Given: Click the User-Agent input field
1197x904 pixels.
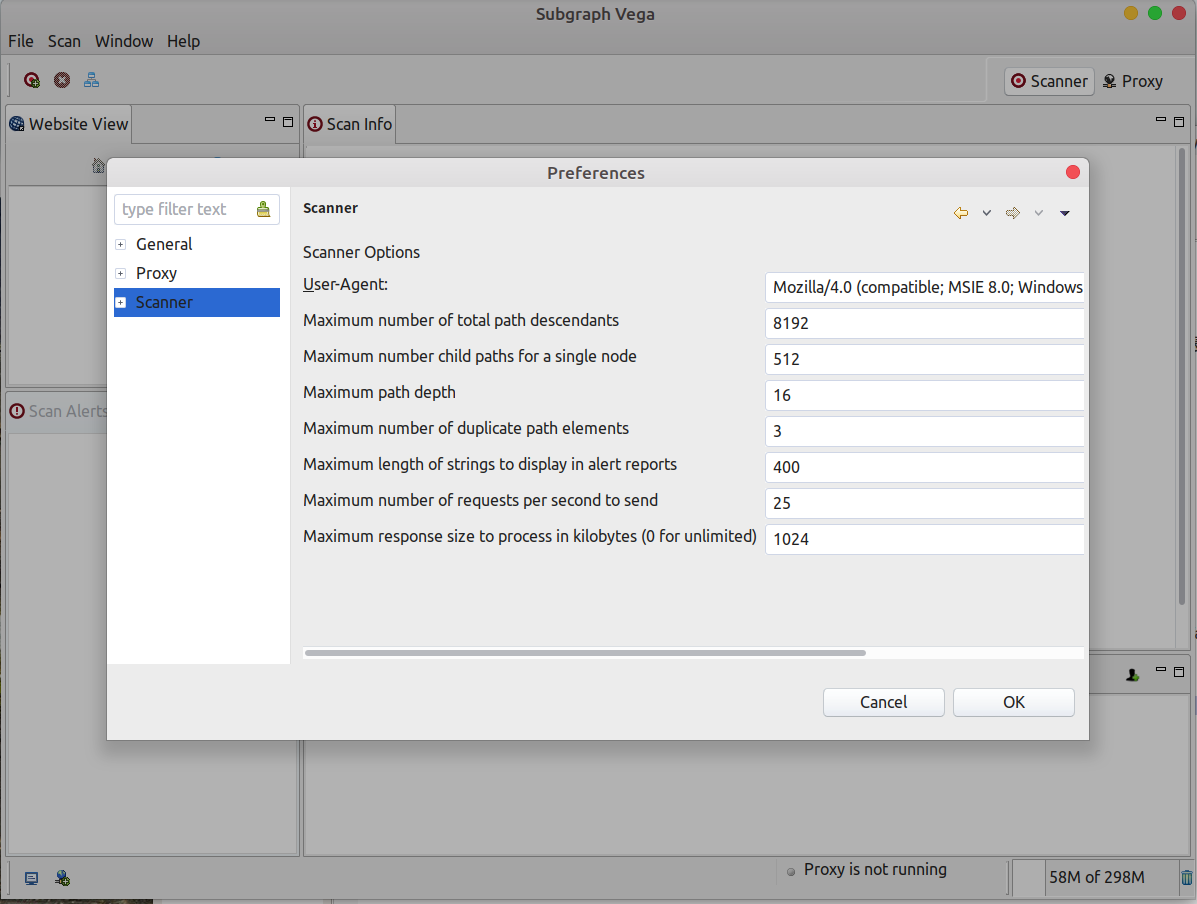Looking at the screenshot, I should [x=924, y=287].
